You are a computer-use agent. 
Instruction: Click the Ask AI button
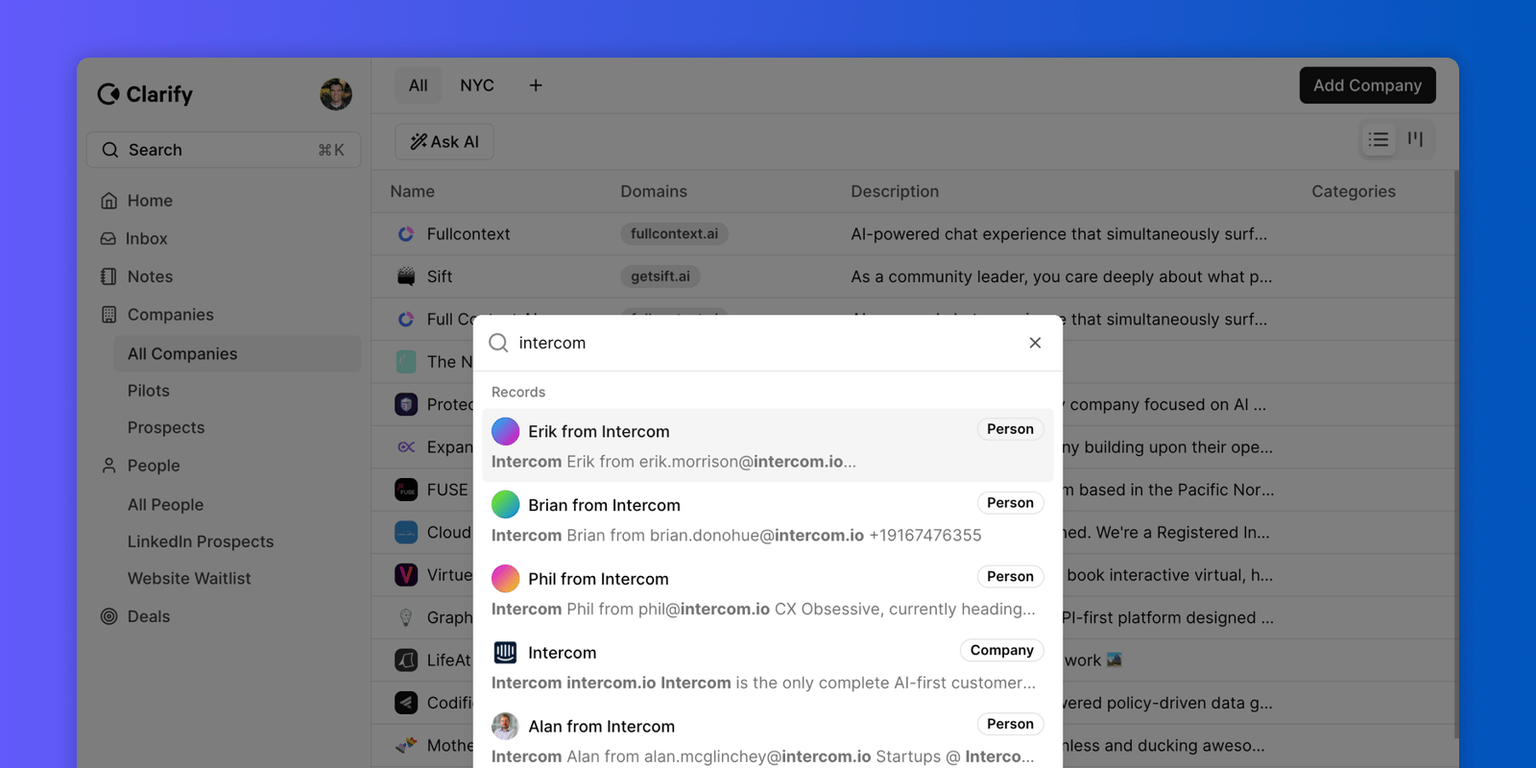(x=444, y=142)
